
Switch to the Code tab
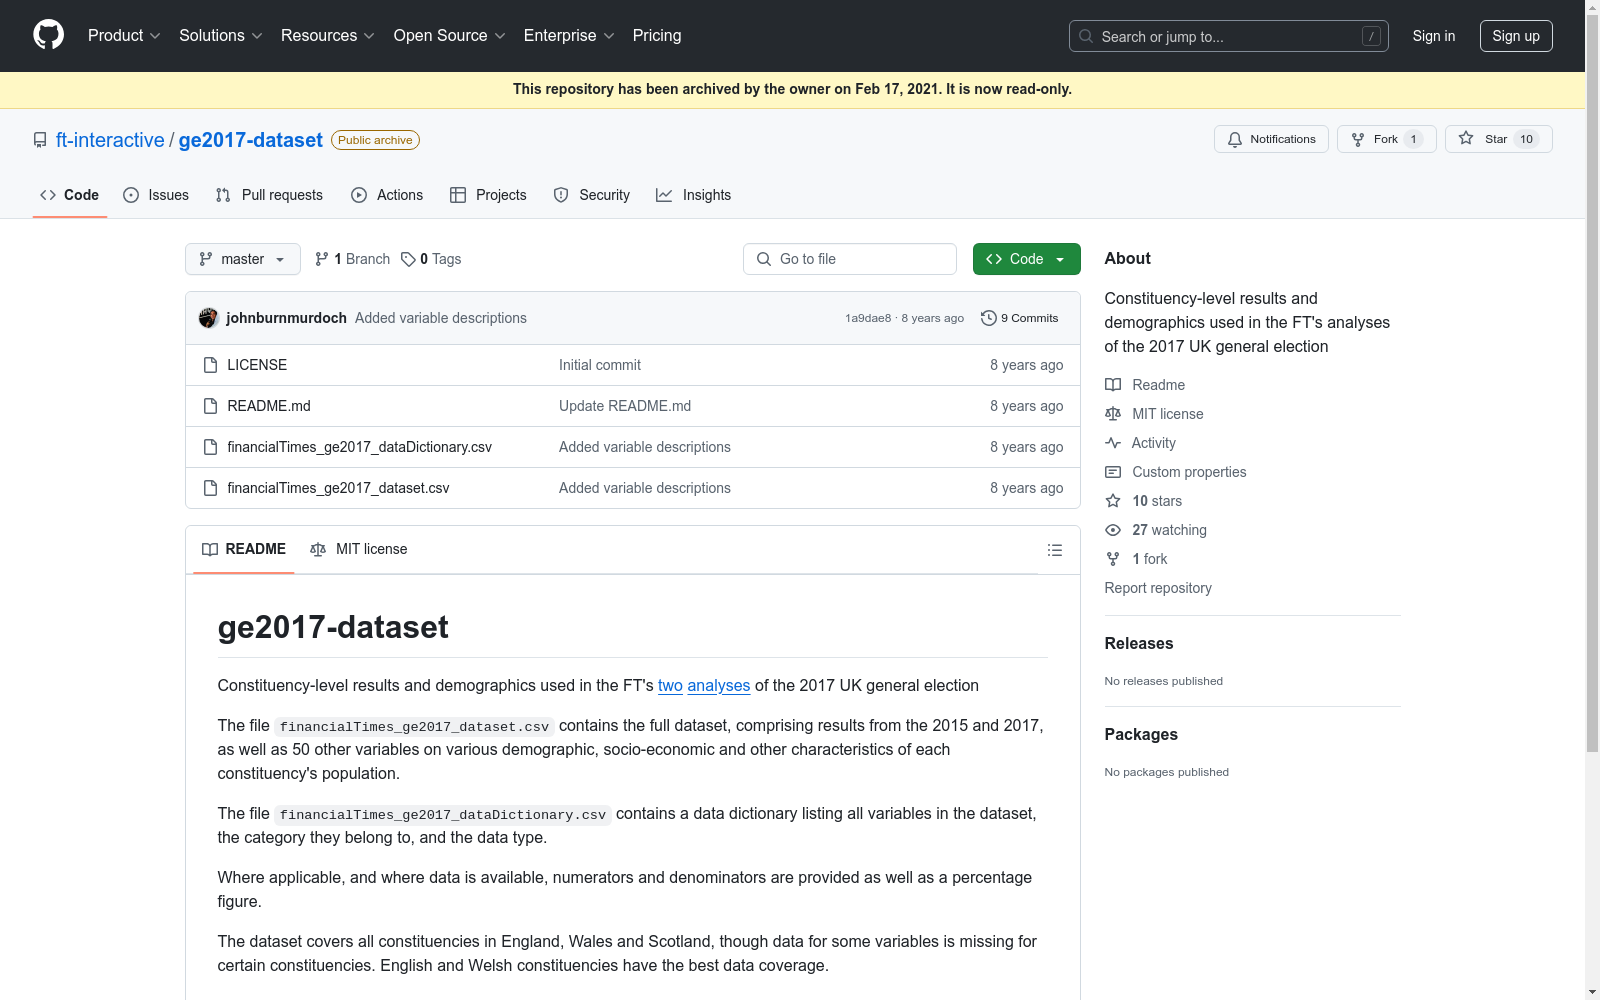tap(70, 195)
